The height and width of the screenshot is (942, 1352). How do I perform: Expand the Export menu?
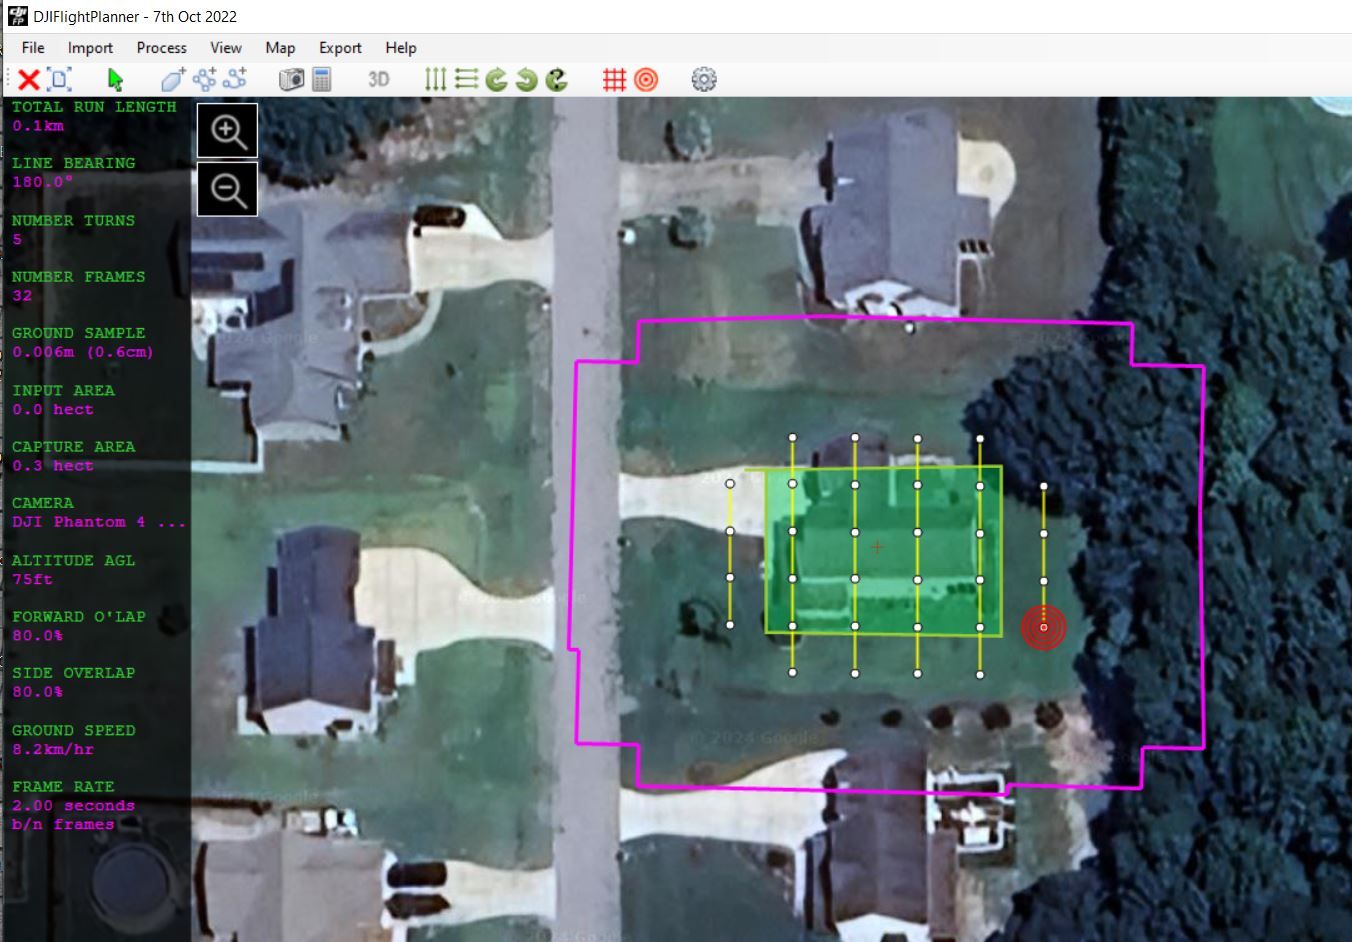pos(340,48)
